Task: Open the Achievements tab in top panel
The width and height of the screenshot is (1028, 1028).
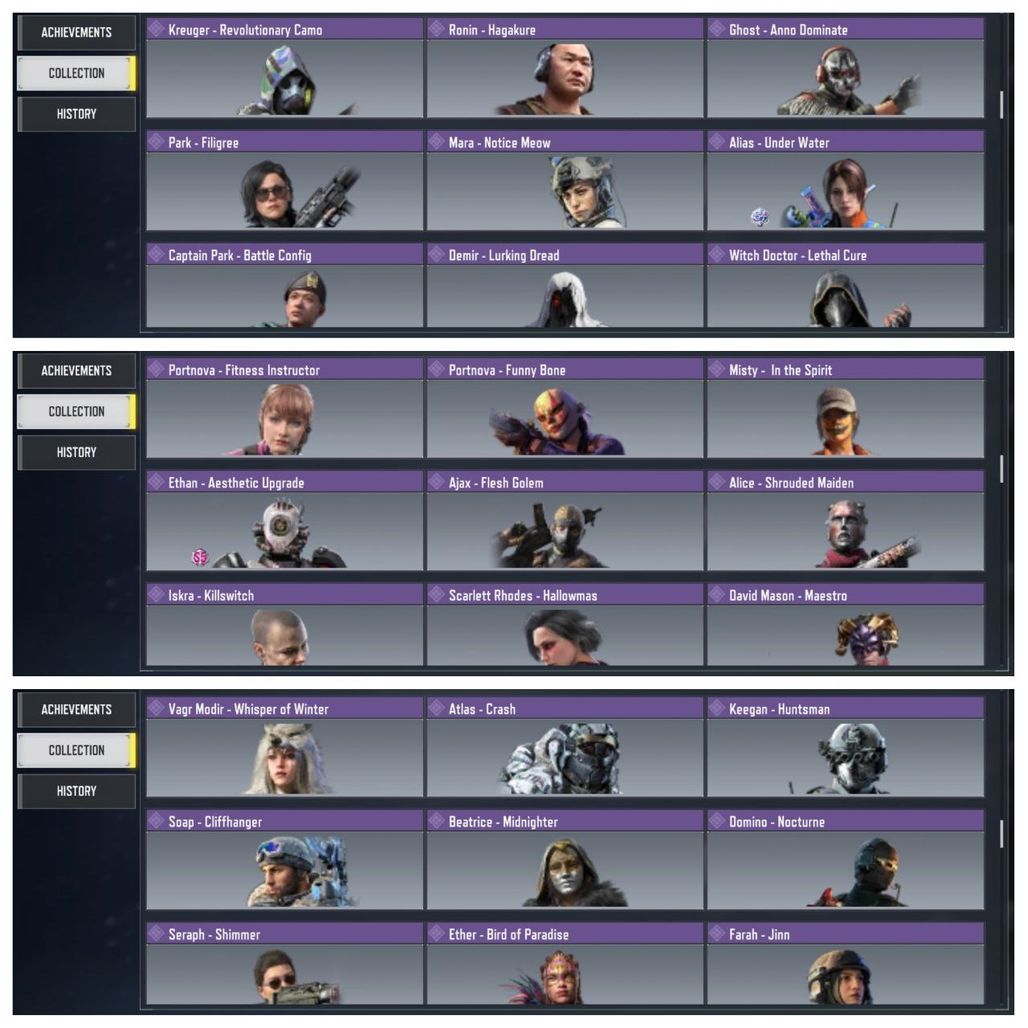Action: [x=76, y=32]
